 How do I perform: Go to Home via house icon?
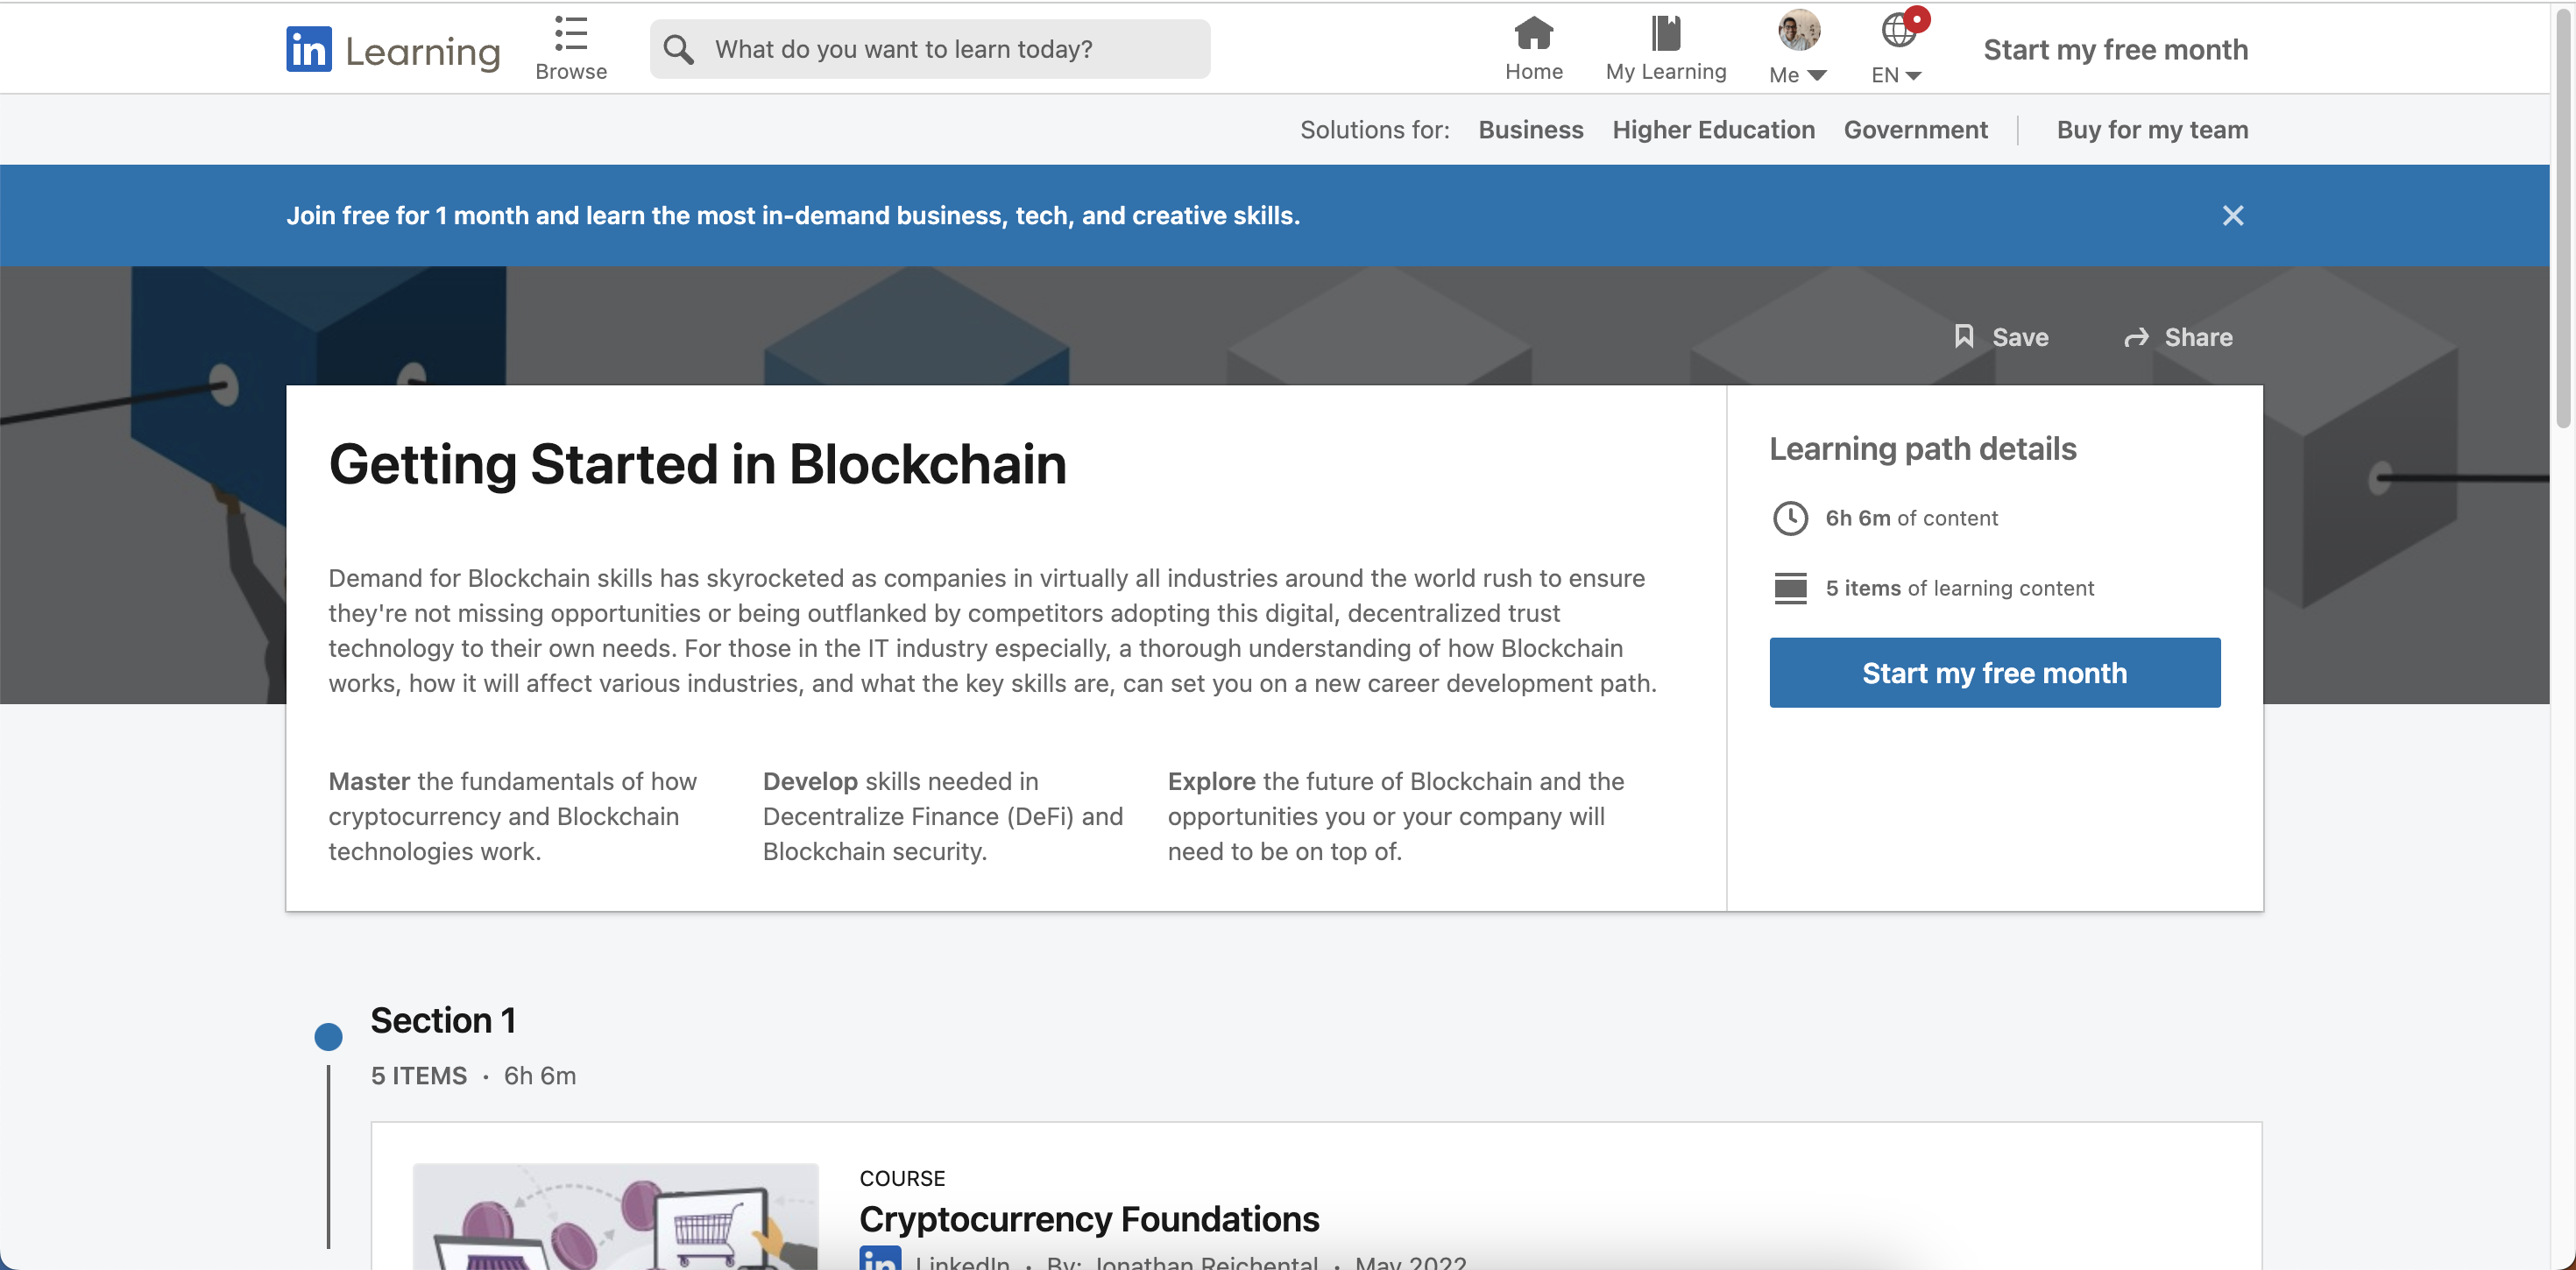tap(1533, 33)
